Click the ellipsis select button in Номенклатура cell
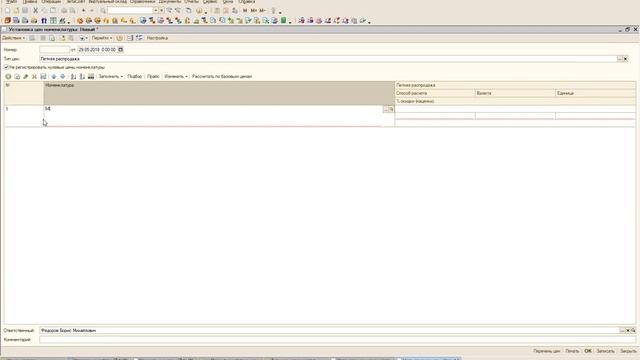640x360 pixels. click(386, 109)
